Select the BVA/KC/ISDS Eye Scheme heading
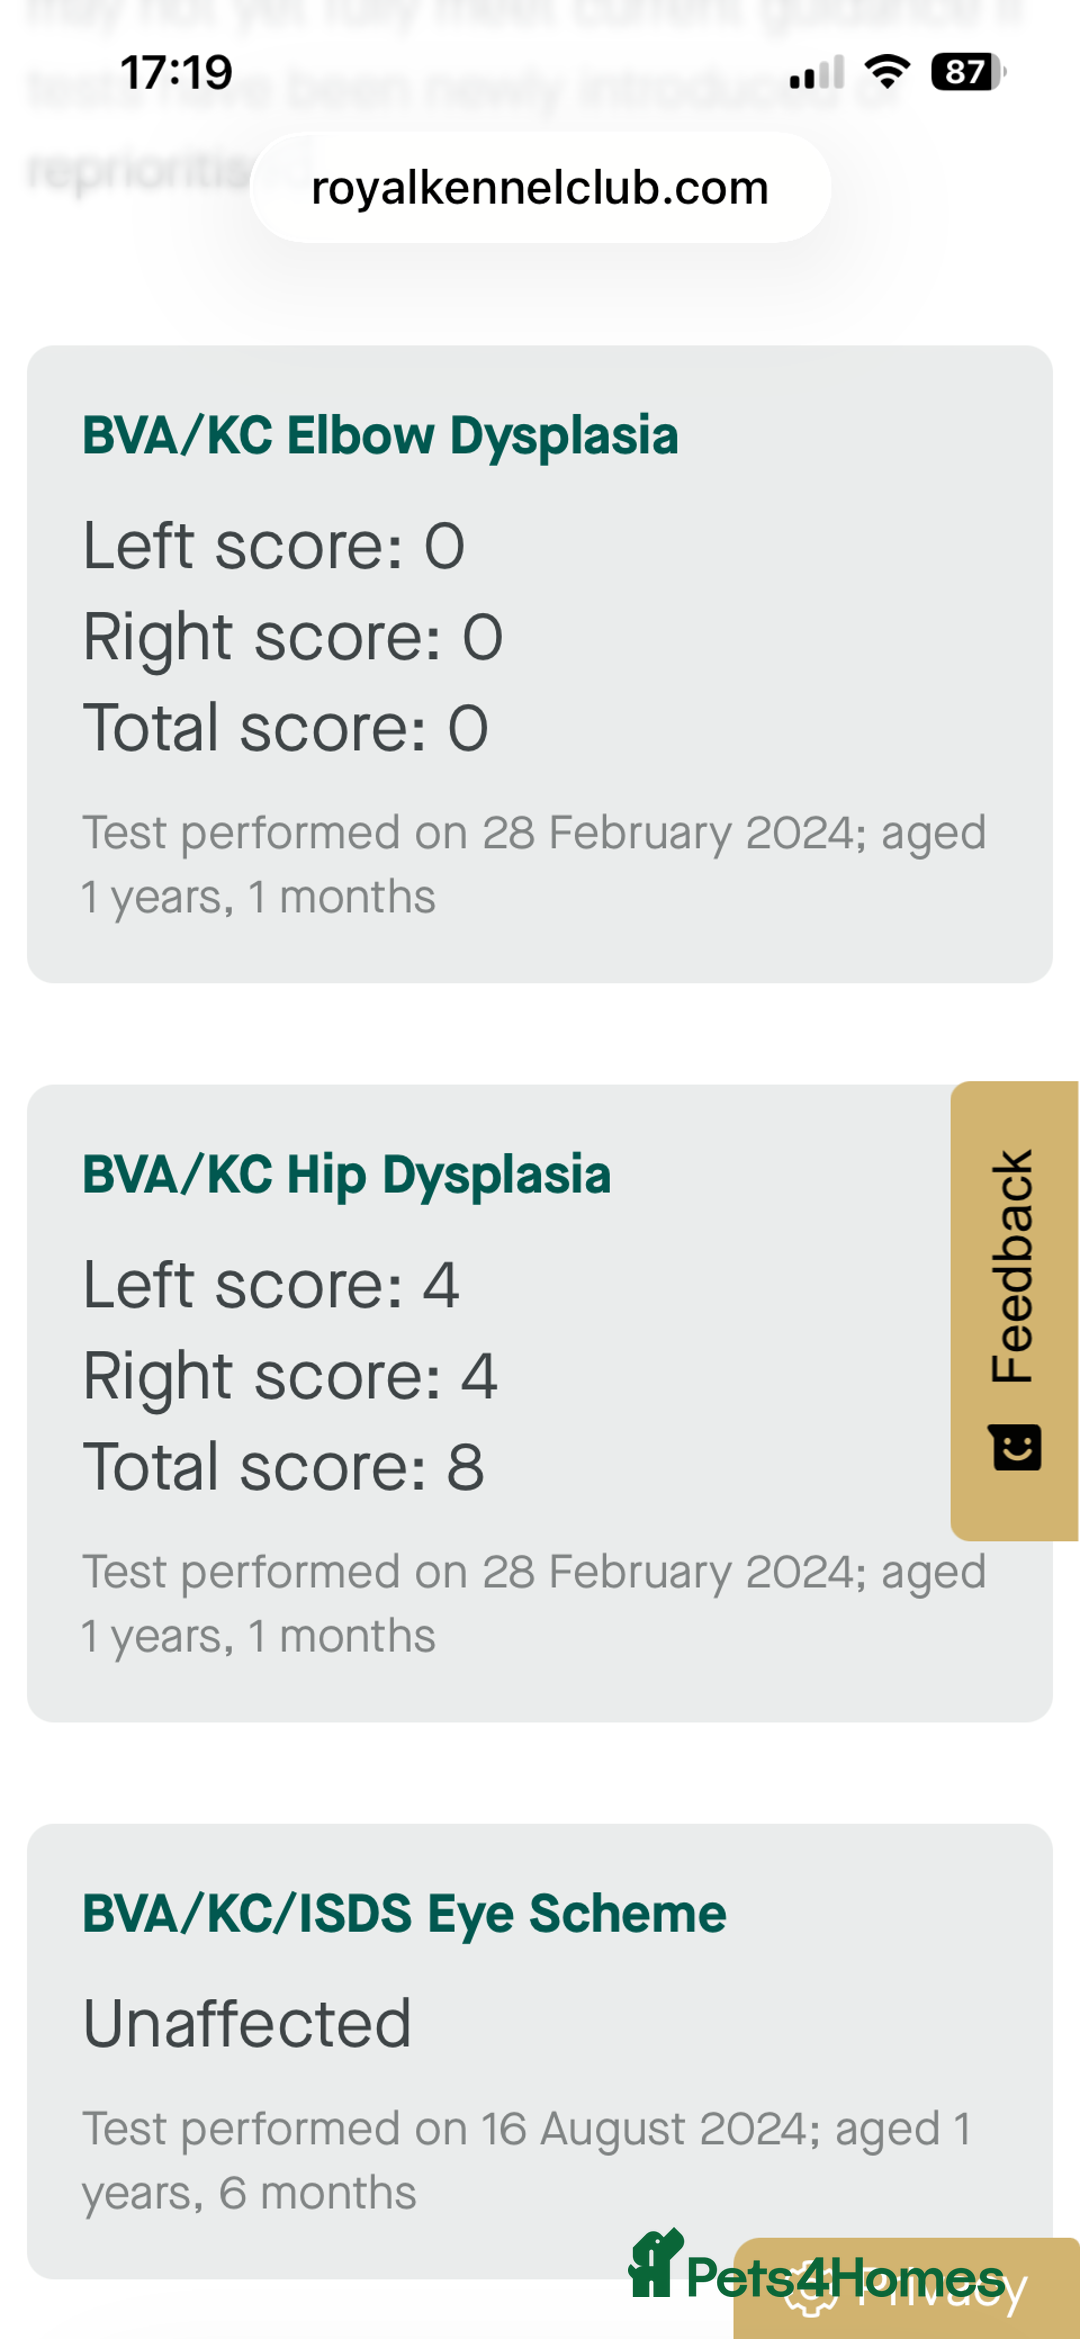Image resolution: width=1080 pixels, height=2339 pixels. (404, 1914)
